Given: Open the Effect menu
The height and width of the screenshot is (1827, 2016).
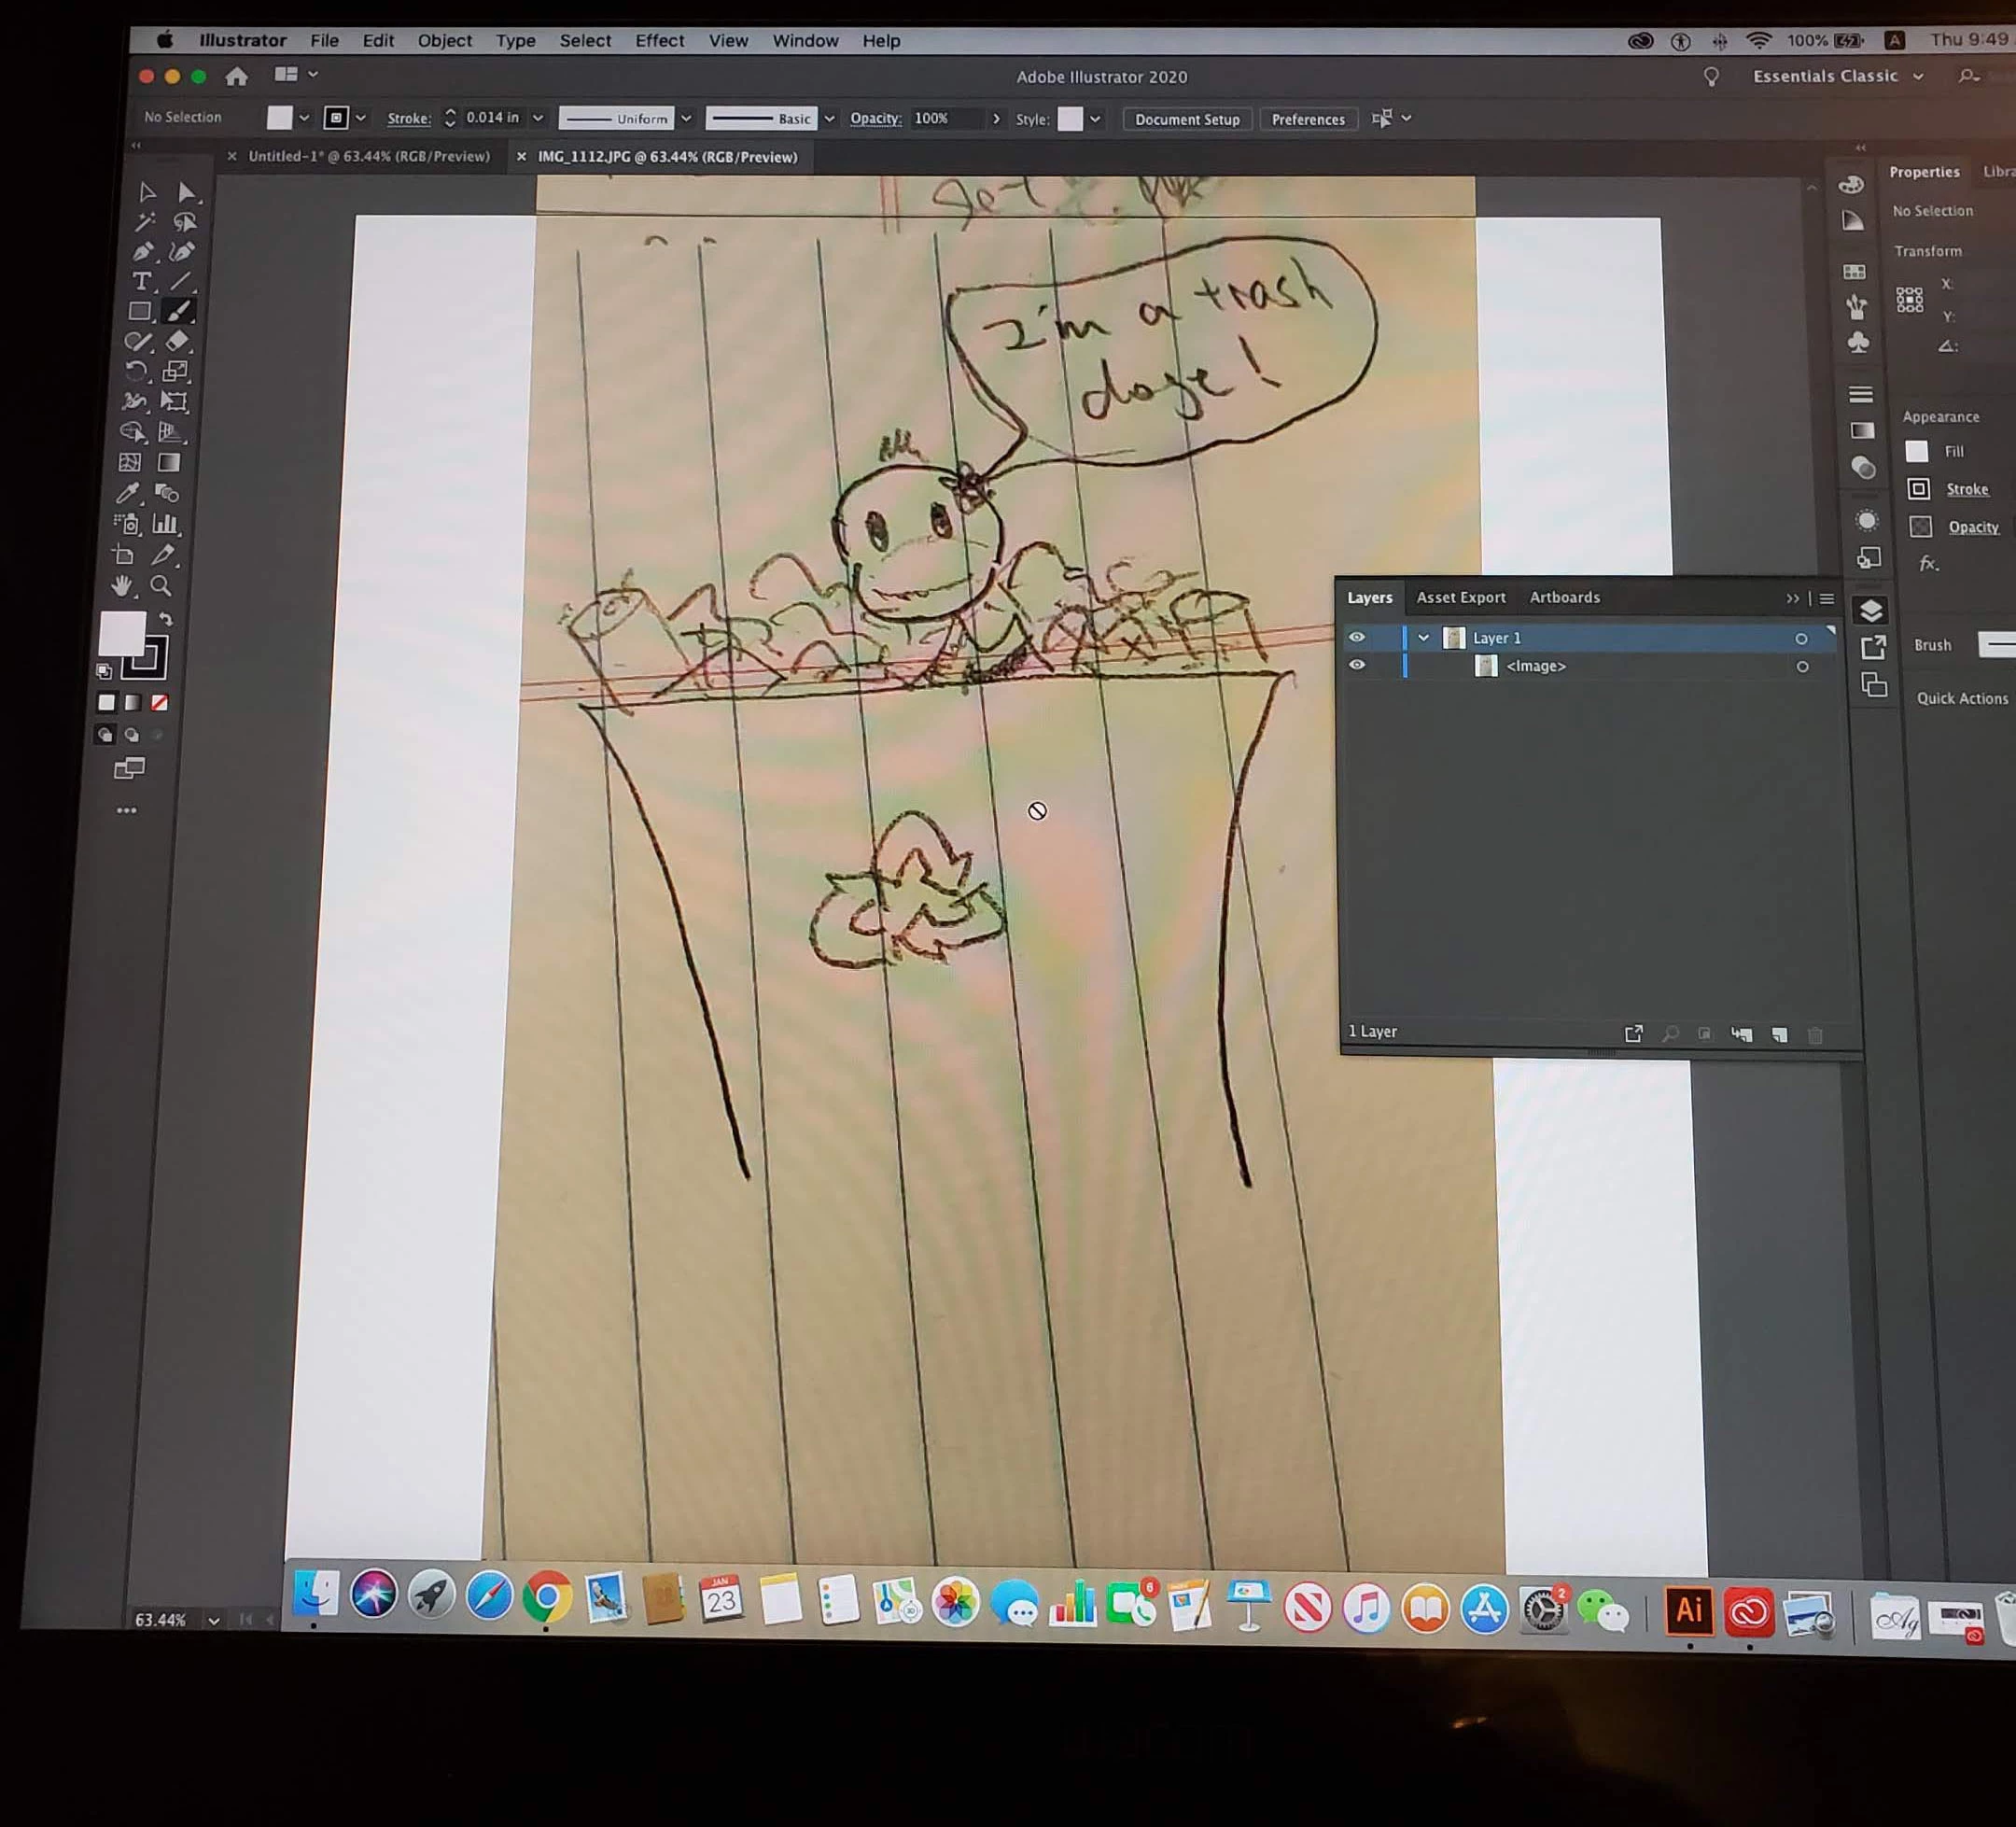Looking at the screenshot, I should tap(659, 41).
